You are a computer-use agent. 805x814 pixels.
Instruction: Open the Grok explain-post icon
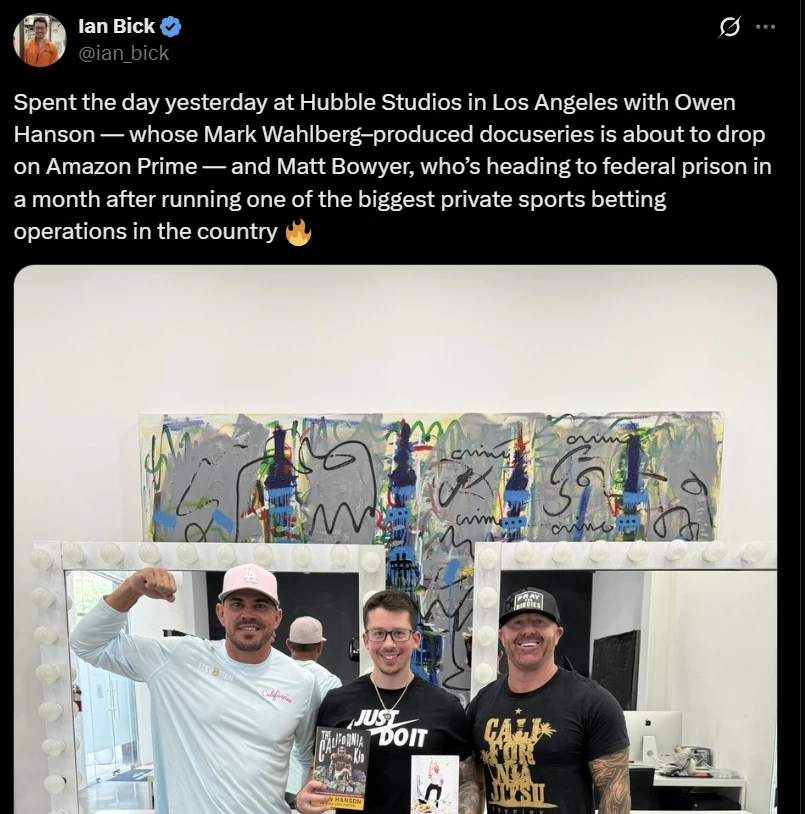(x=728, y=27)
